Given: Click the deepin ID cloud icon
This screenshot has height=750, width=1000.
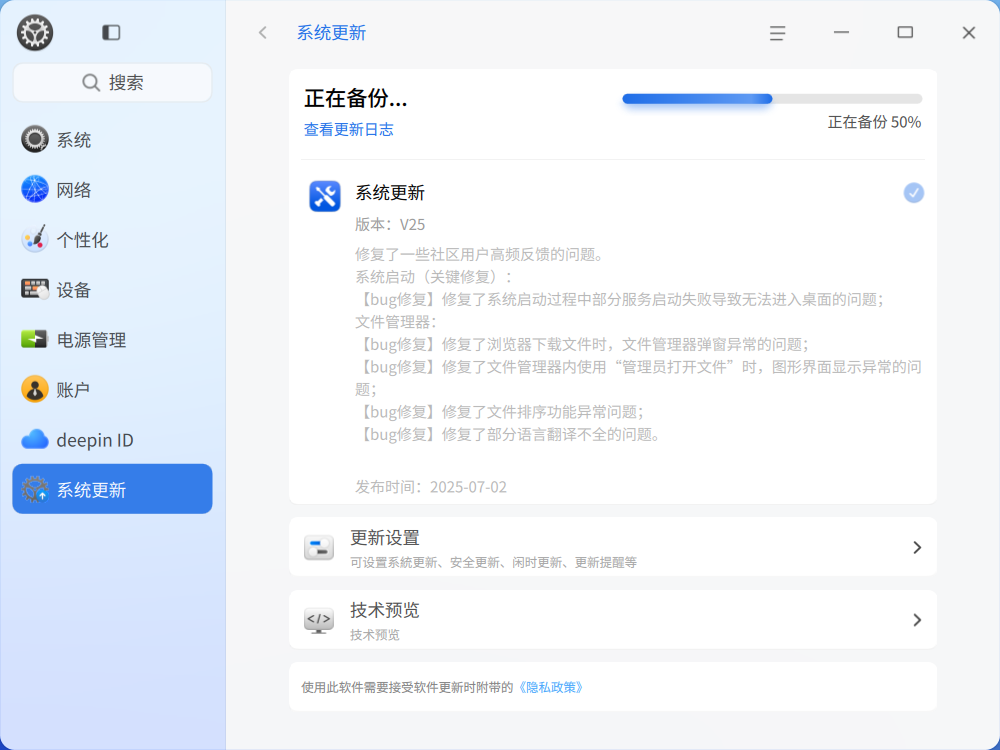Looking at the screenshot, I should [34, 439].
